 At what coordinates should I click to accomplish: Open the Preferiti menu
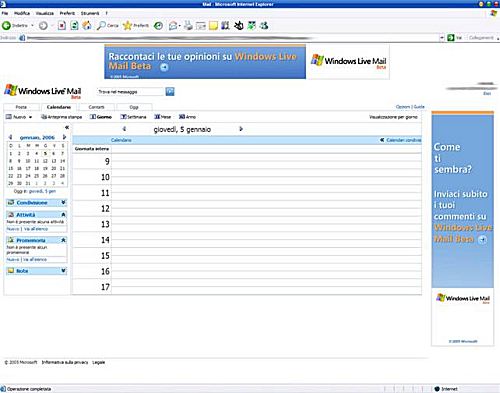[x=67, y=13]
